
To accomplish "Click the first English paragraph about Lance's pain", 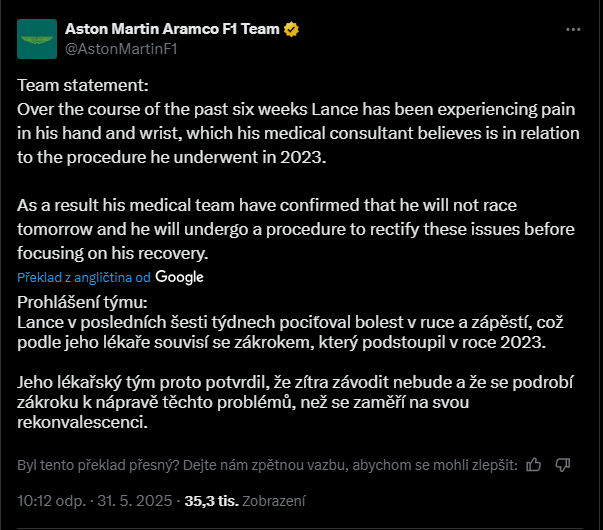I will (x=298, y=133).
